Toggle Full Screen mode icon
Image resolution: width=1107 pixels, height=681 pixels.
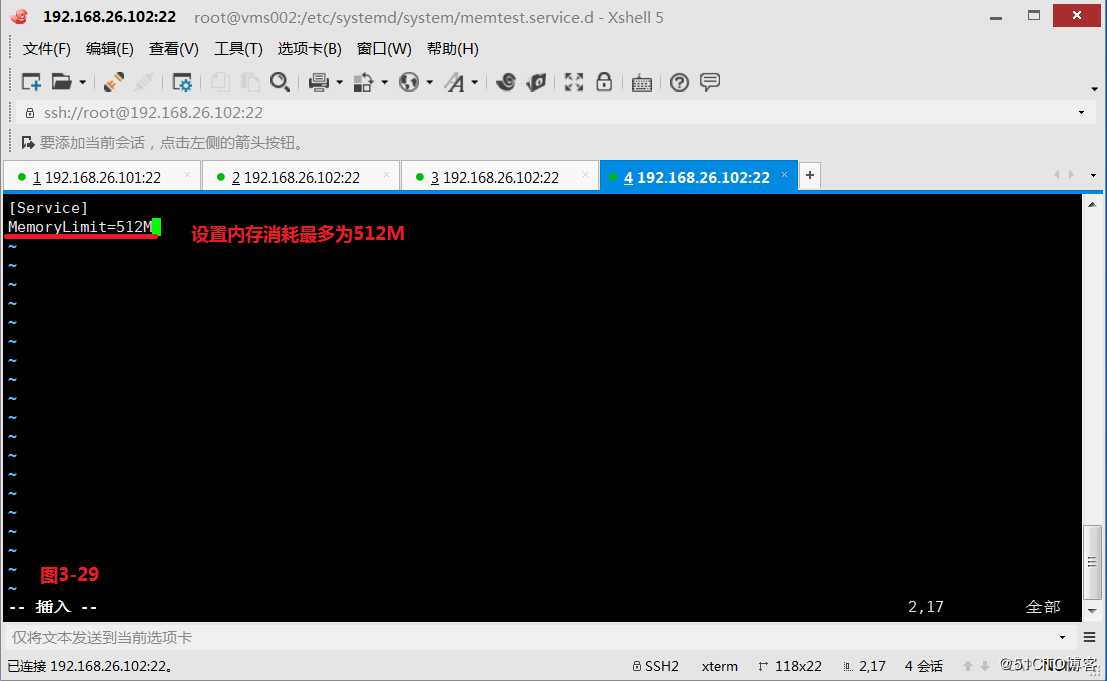574,83
